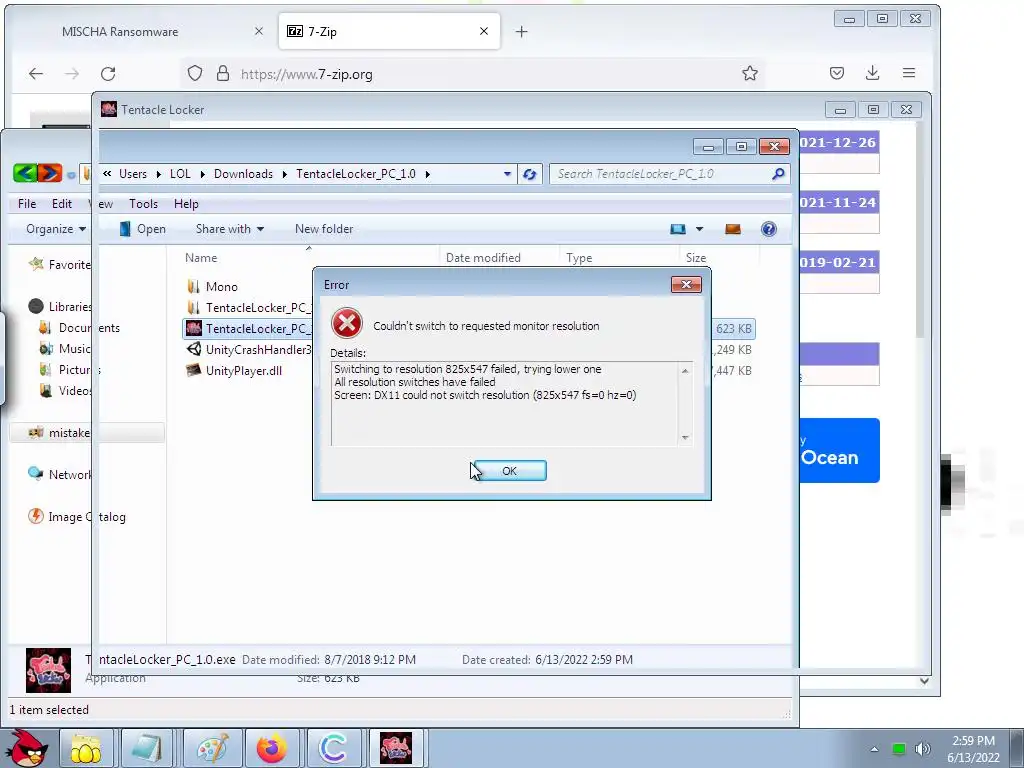
Task: Click LOL in the breadcrumb path
Action: click(180, 174)
